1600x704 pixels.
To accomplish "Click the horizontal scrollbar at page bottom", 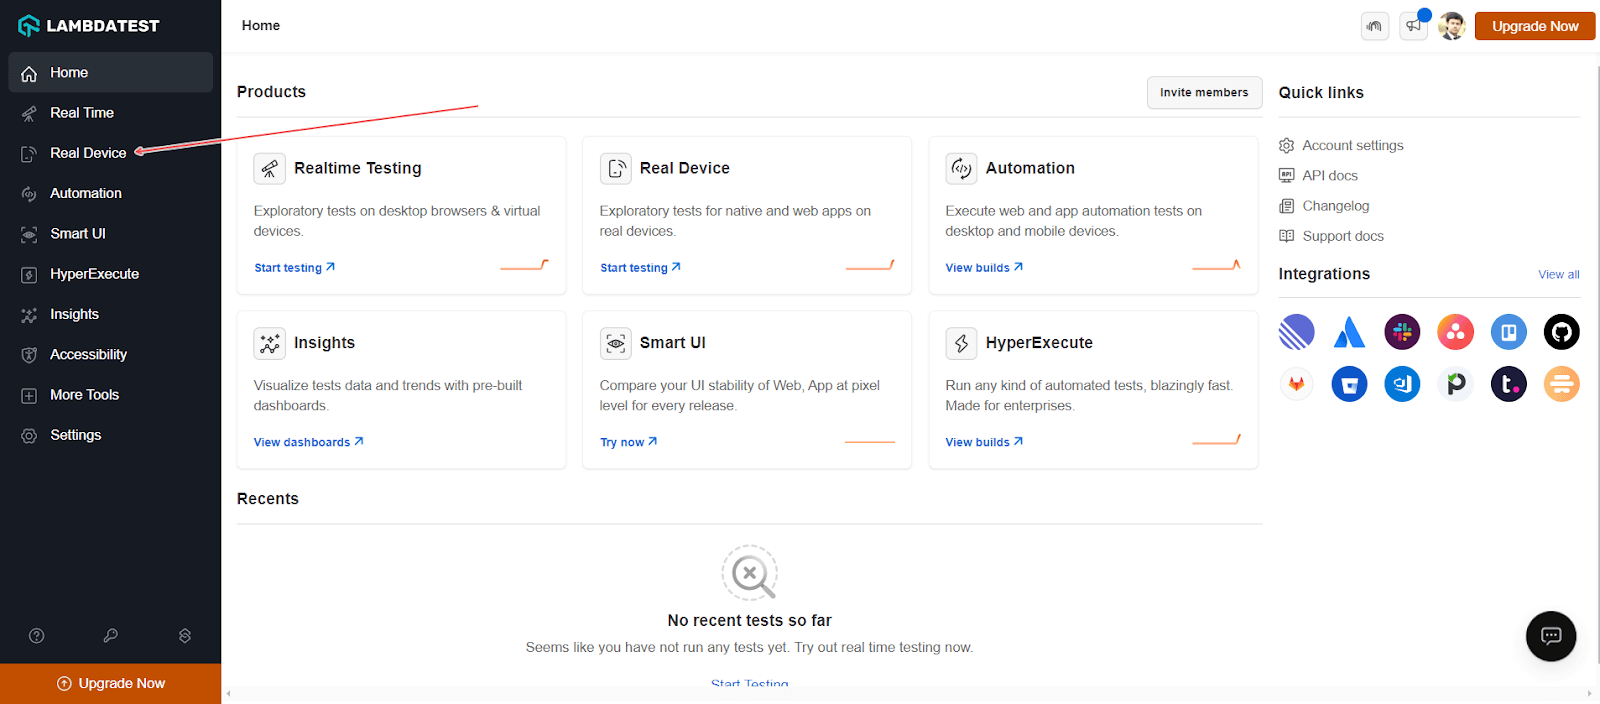I will click(x=910, y=693).
